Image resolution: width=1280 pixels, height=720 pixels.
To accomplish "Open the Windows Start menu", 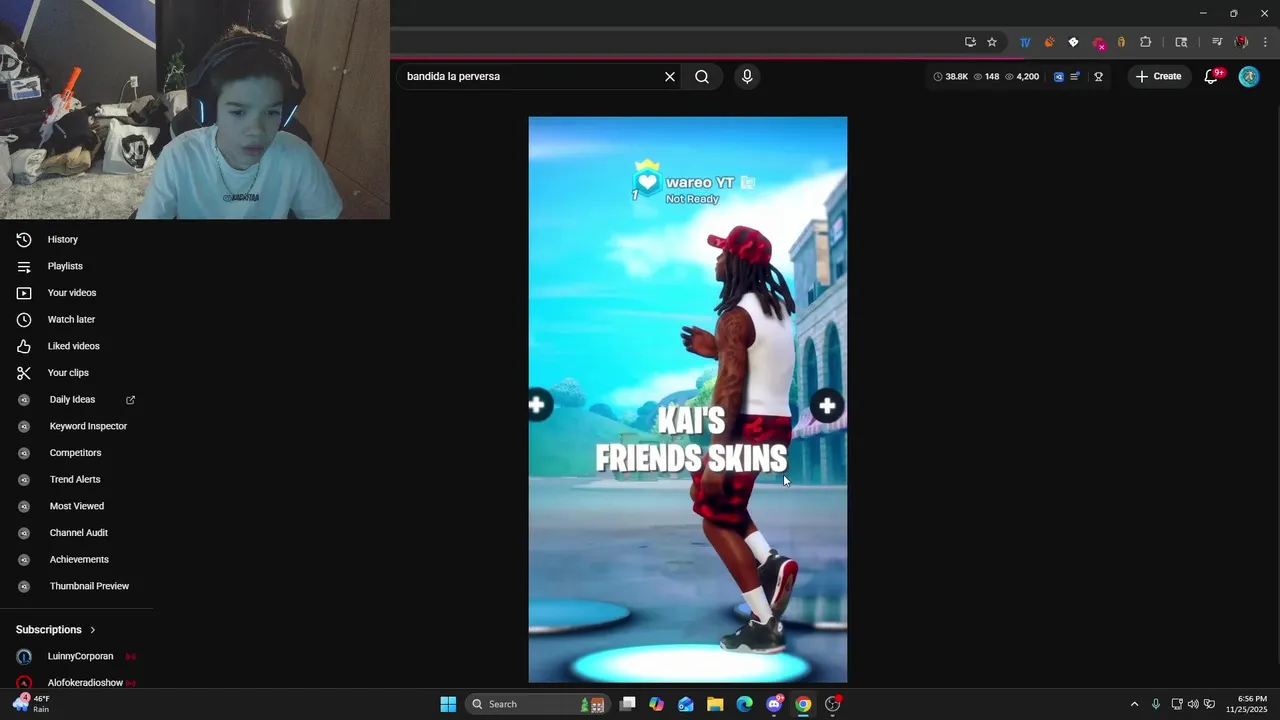I will pyautogui.click(x=448, y=704).
